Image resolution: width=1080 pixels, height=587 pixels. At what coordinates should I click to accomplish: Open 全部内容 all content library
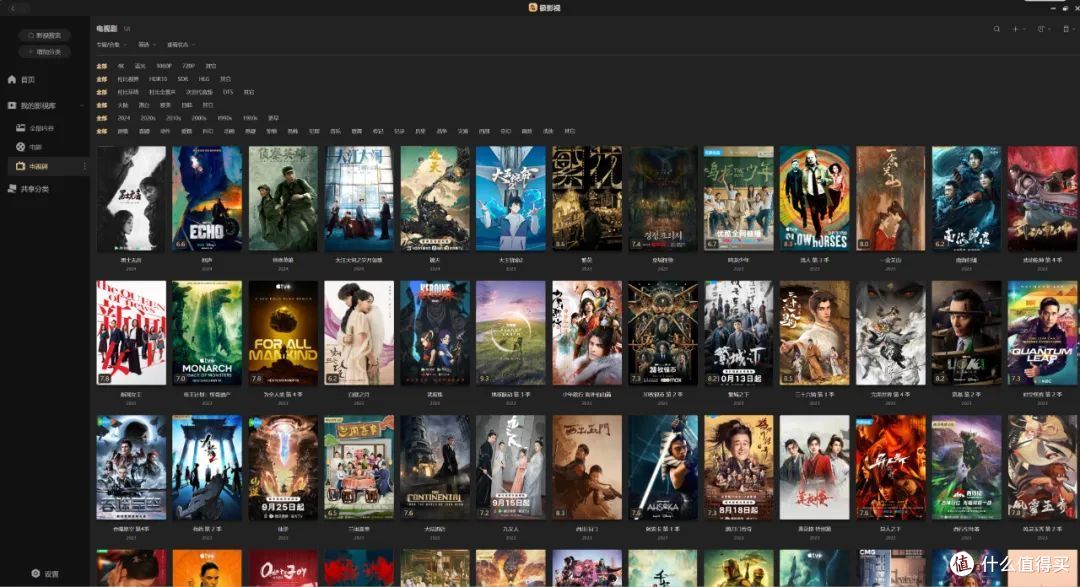[x=35, y=128]
